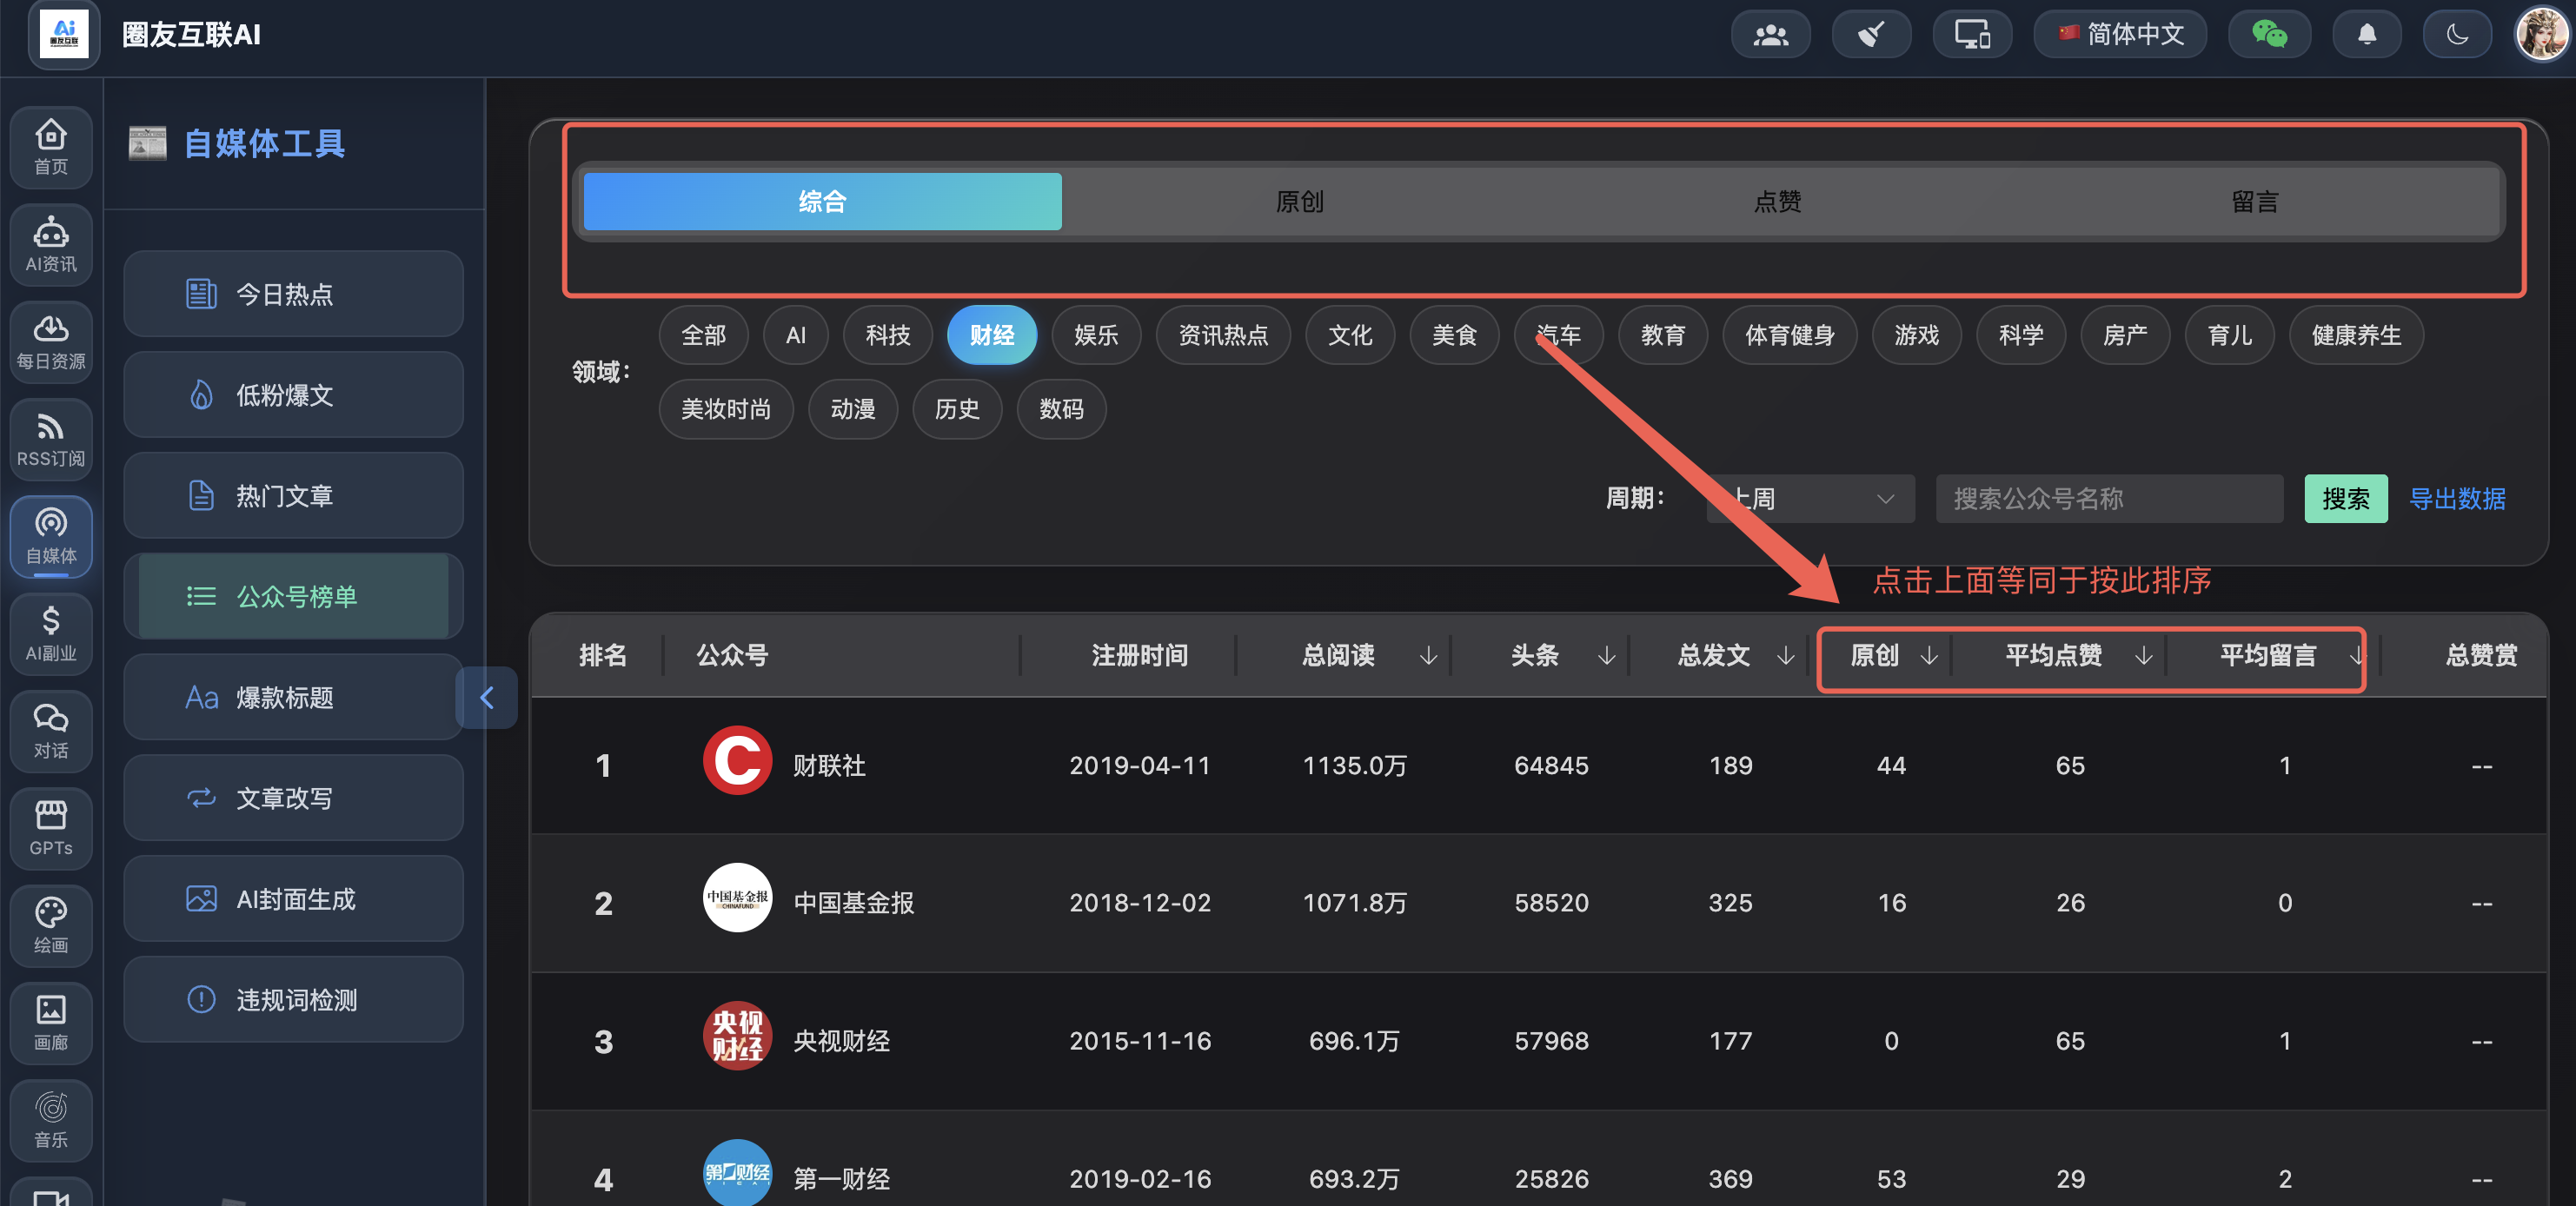The height and width of the screenshot is (1206, 2576).
Task: Sort by 头条 column arrow
Action: click(x=1606, y=656)
